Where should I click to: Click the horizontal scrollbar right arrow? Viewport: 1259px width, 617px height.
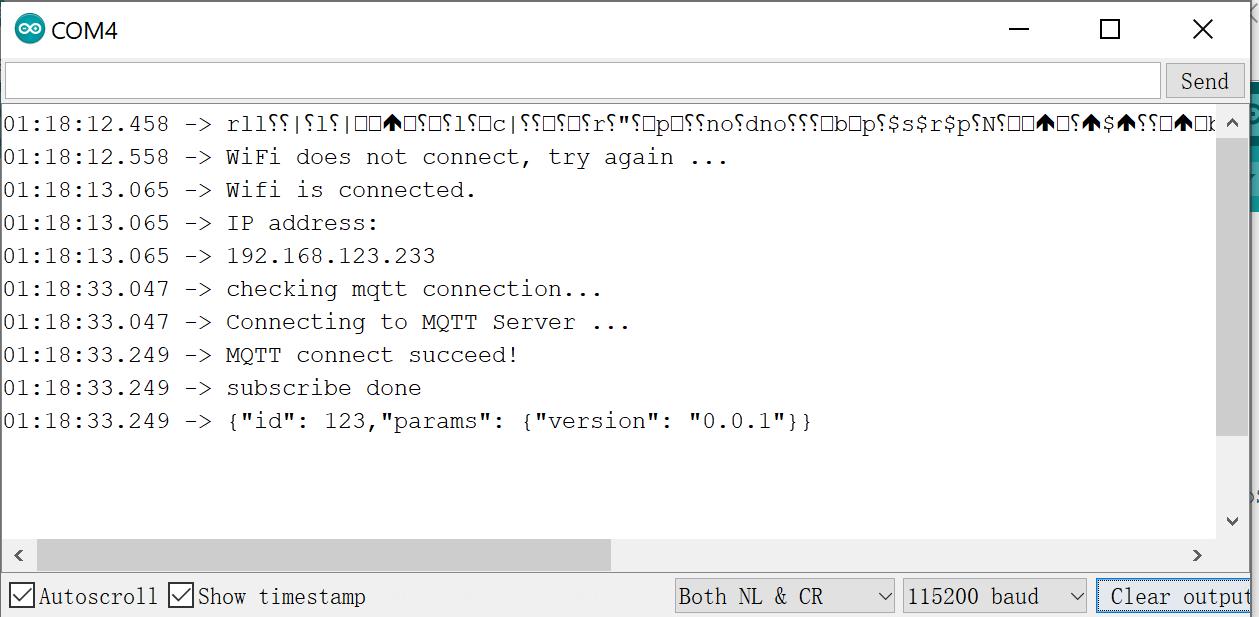point(1197,555)
